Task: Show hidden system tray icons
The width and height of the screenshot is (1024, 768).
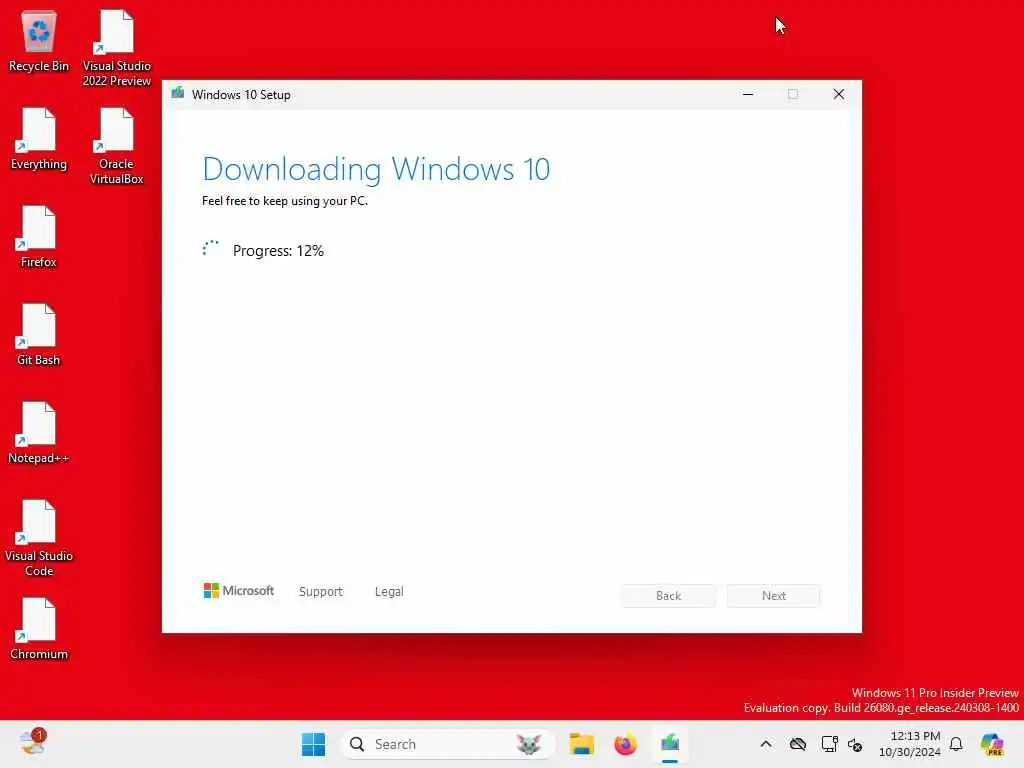Action: pos(766,744)
